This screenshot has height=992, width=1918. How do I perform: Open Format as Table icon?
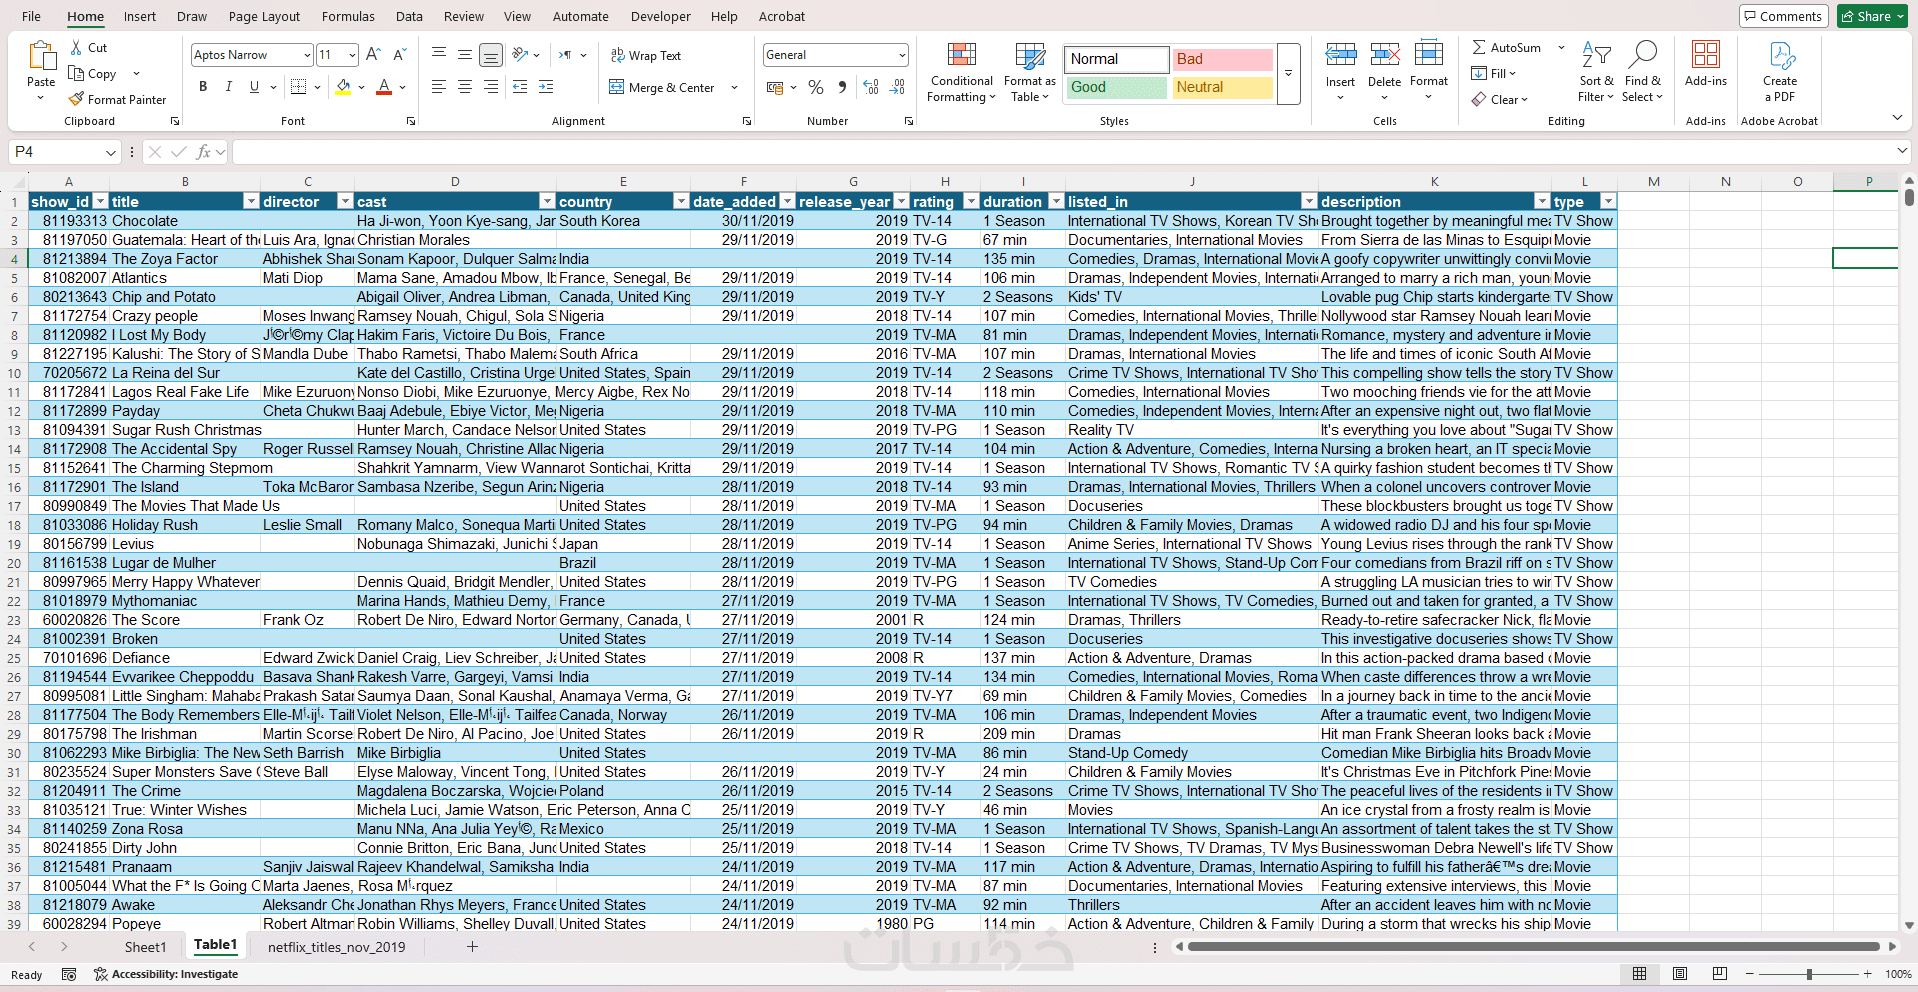pyautogui.click(x=1030, y=55)
